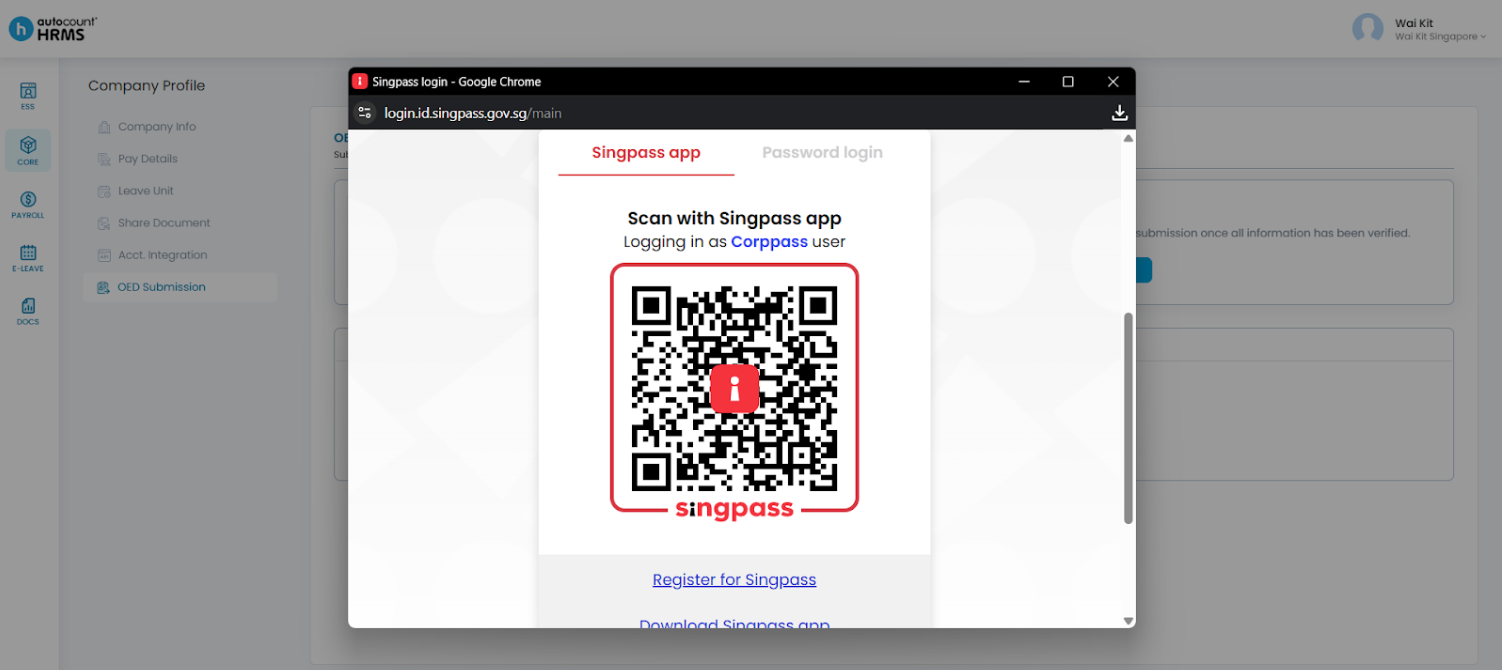Image resolution: width=1502 pixels, height=670 pixels.
Task: Open Share Document in Company Profile menu
Action: pyautogui.click(x=164, y=223)
